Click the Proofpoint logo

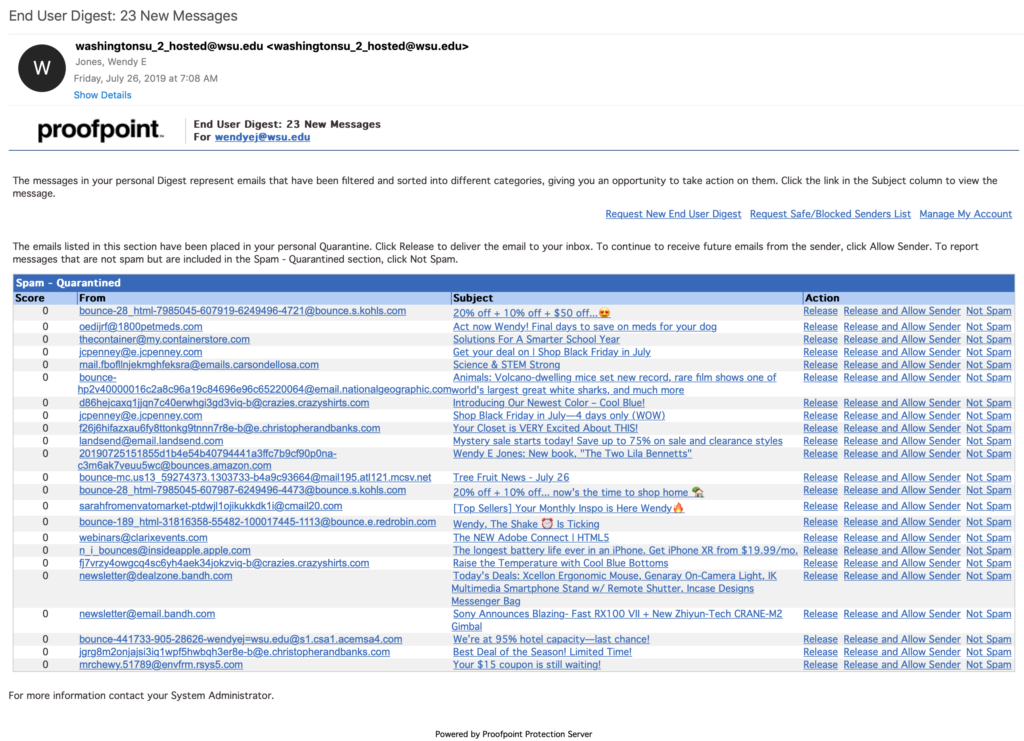tap(99, 130)
